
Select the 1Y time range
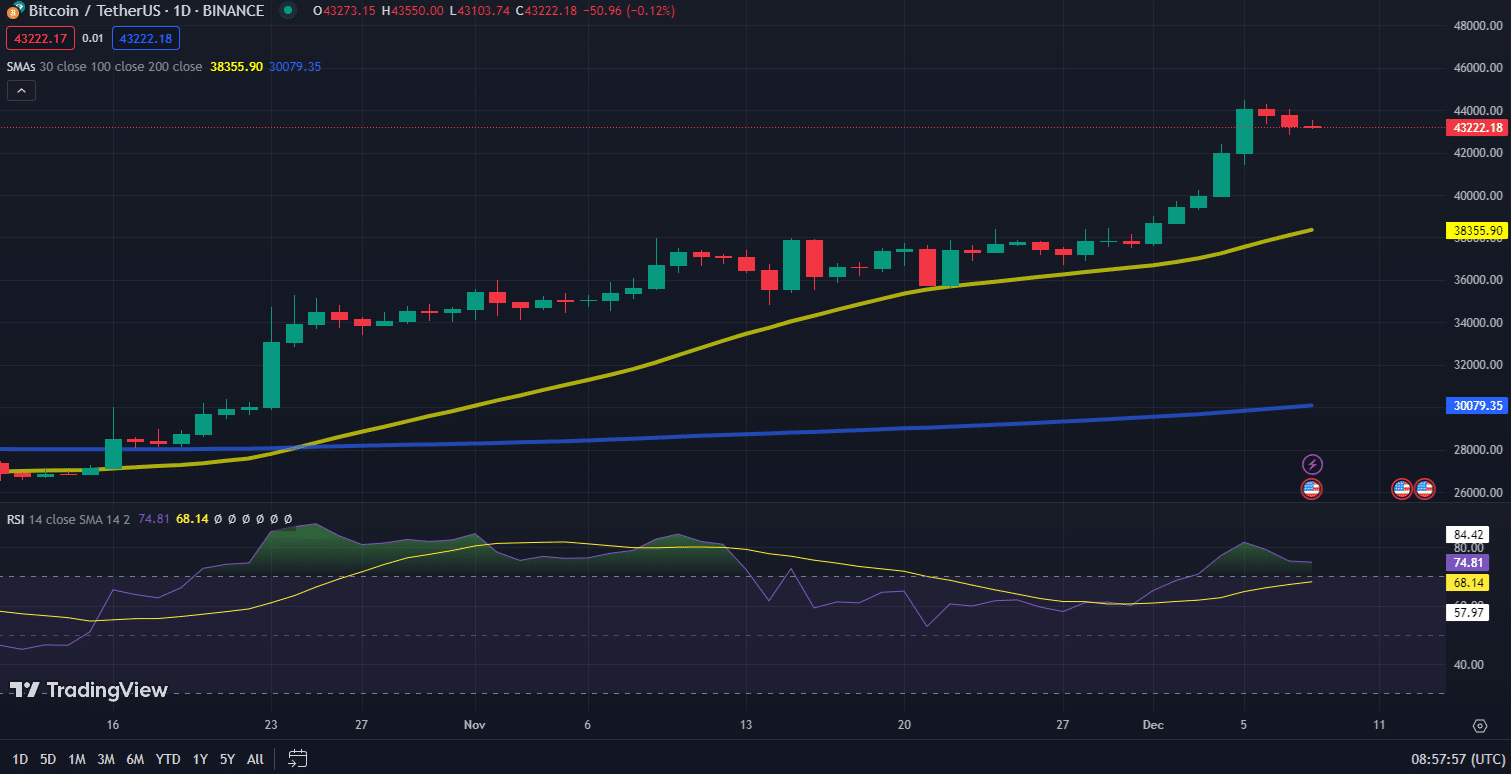(200, 759)
